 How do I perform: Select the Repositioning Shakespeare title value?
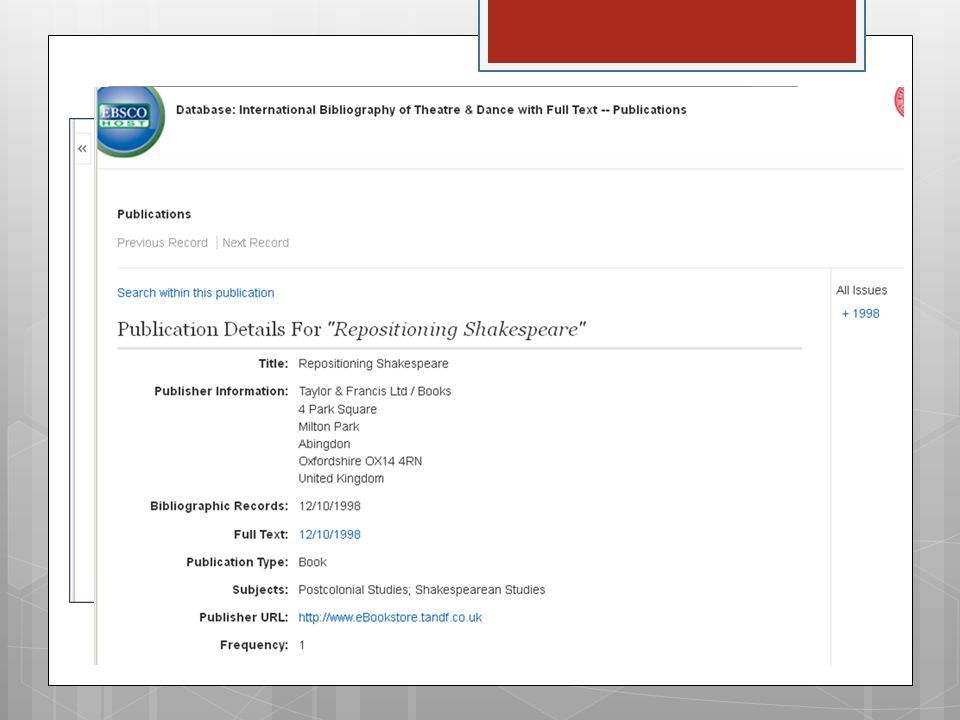pyautogui.click(x=373, y=364)
